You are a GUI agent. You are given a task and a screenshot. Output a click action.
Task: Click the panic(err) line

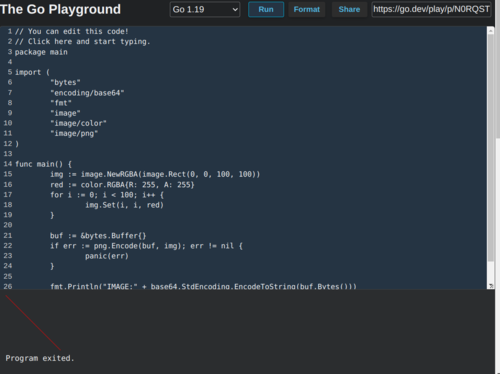click(x=107, y=256)
